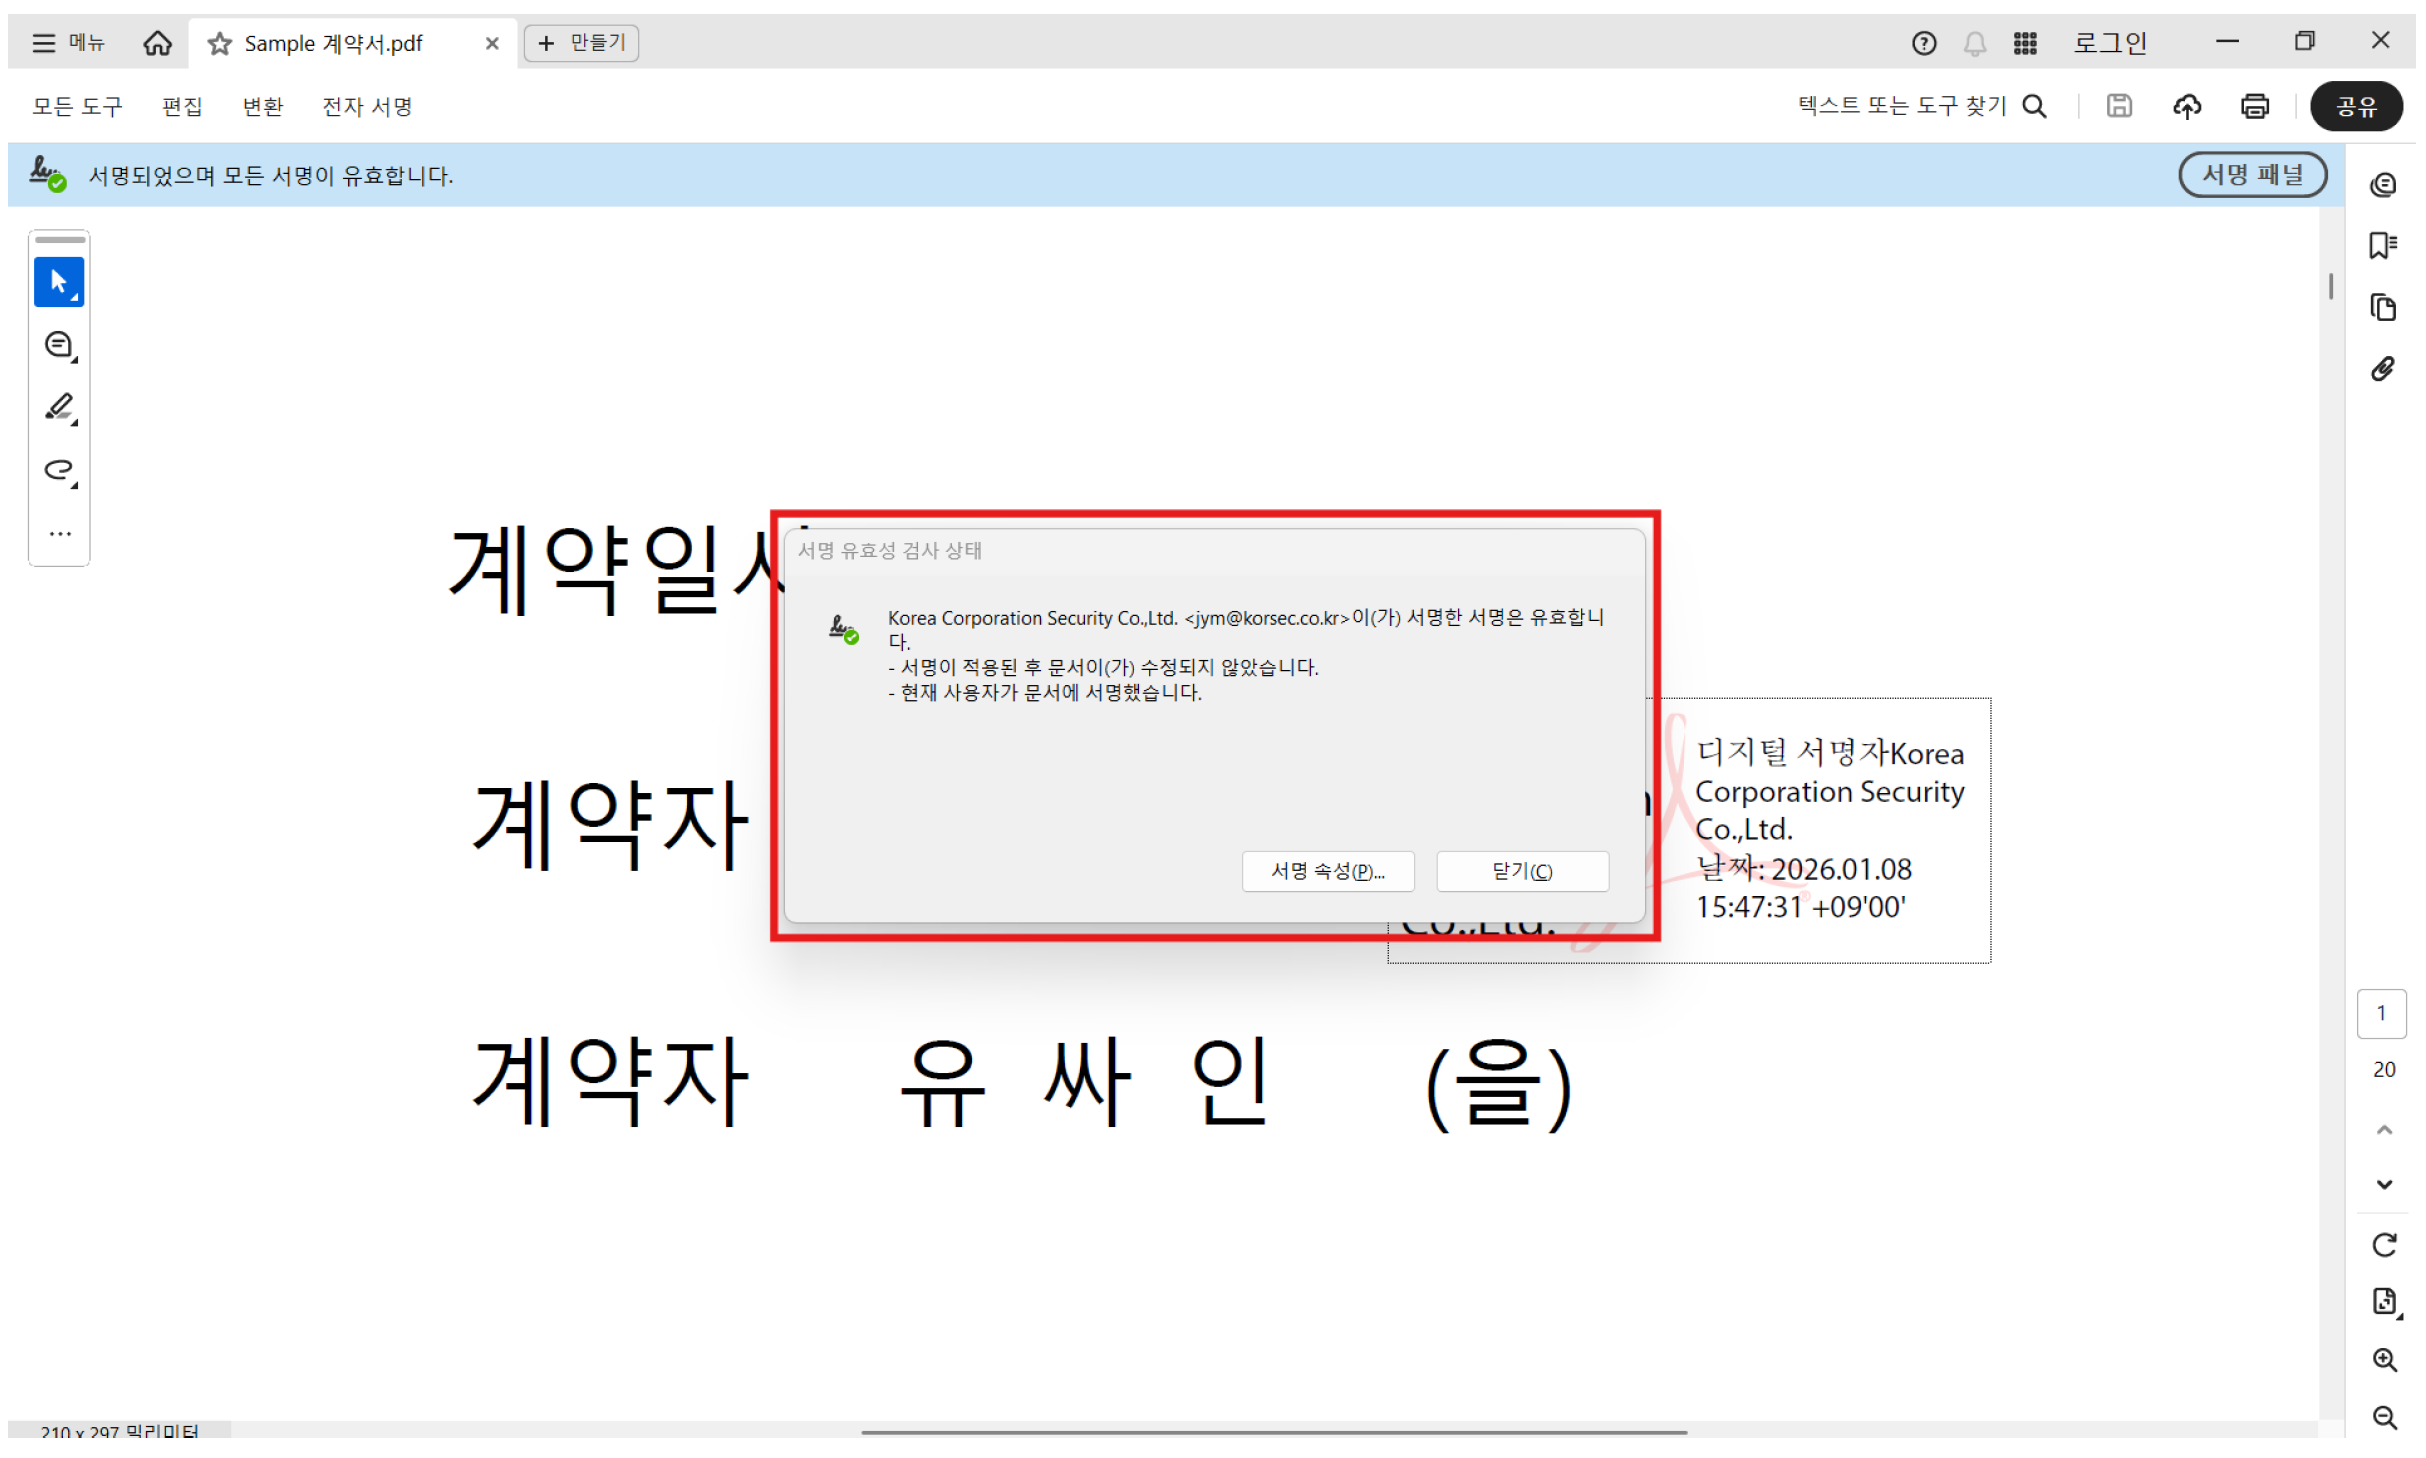Screen dimensions: 2426x1458
Task: Open 서명 속성(P) from the dialog
Action: point(1327,870)
